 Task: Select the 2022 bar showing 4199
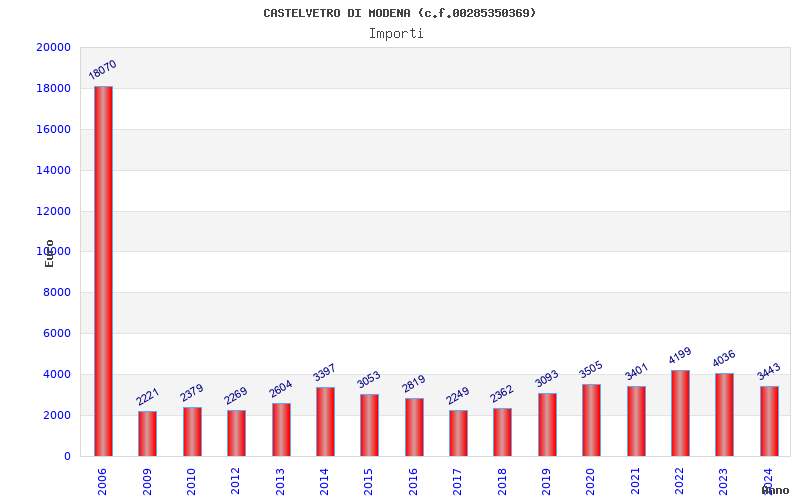[x=680, y=413]
